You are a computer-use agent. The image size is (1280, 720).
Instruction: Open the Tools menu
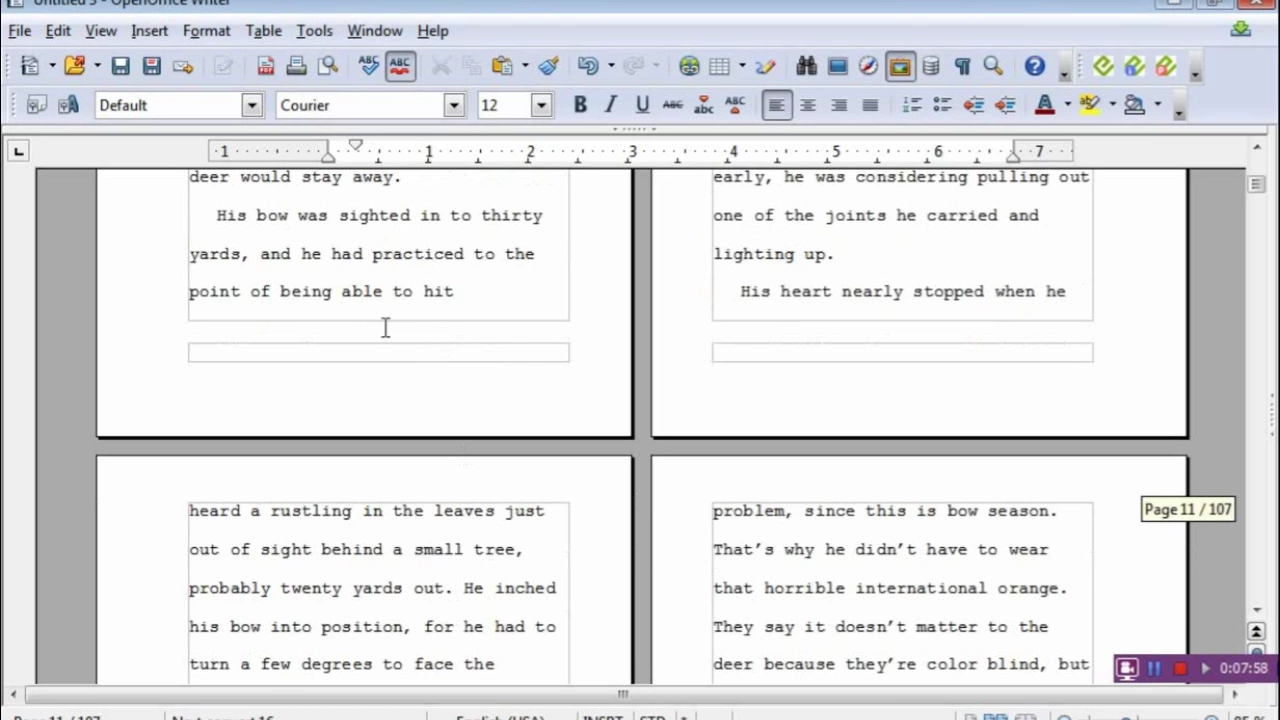(314, 31)
